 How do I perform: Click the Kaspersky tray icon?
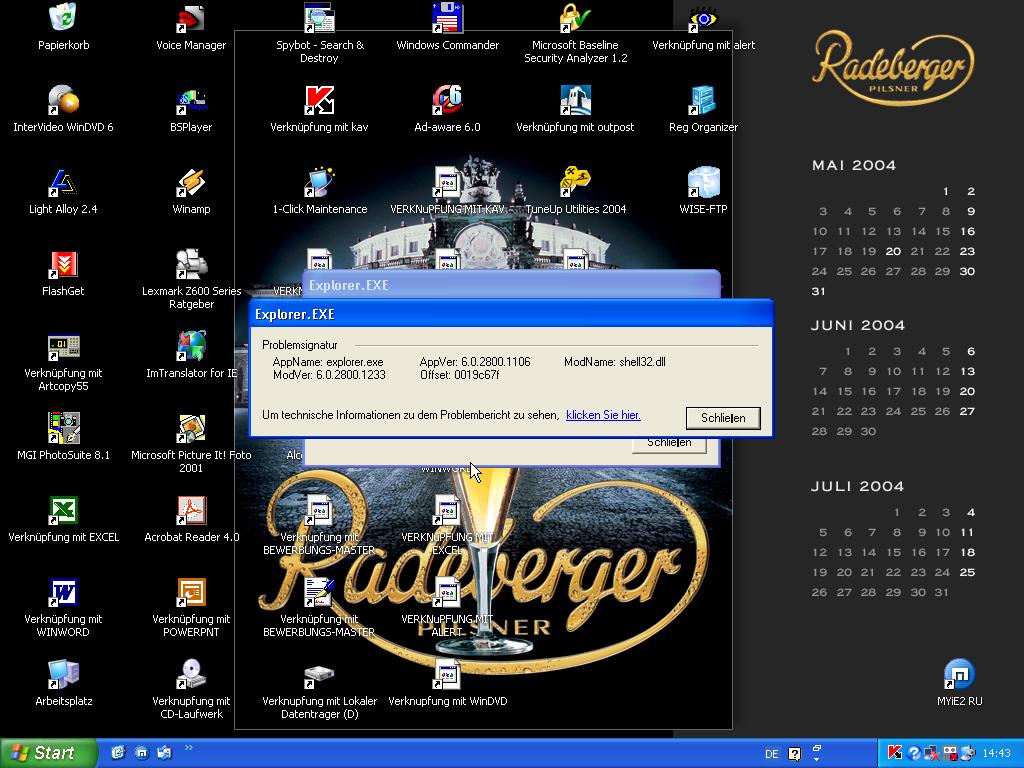pyautogui.click(x=894, y=753)
